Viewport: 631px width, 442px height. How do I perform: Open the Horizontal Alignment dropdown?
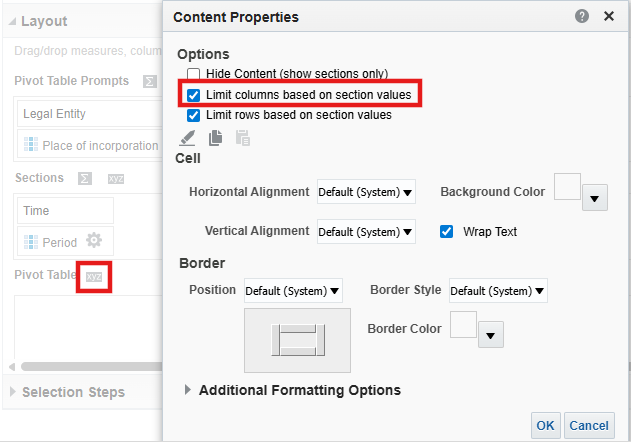click(x=365, y=191)
